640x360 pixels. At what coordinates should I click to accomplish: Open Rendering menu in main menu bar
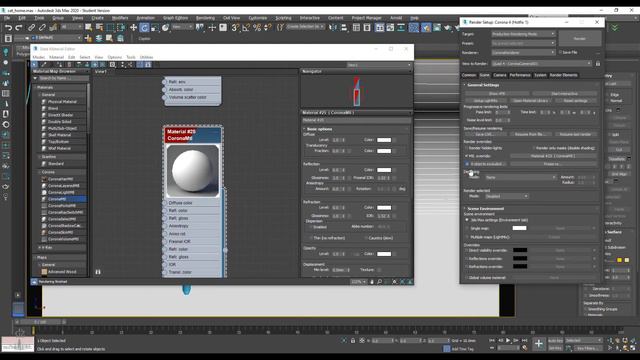[x=205, y=18]
